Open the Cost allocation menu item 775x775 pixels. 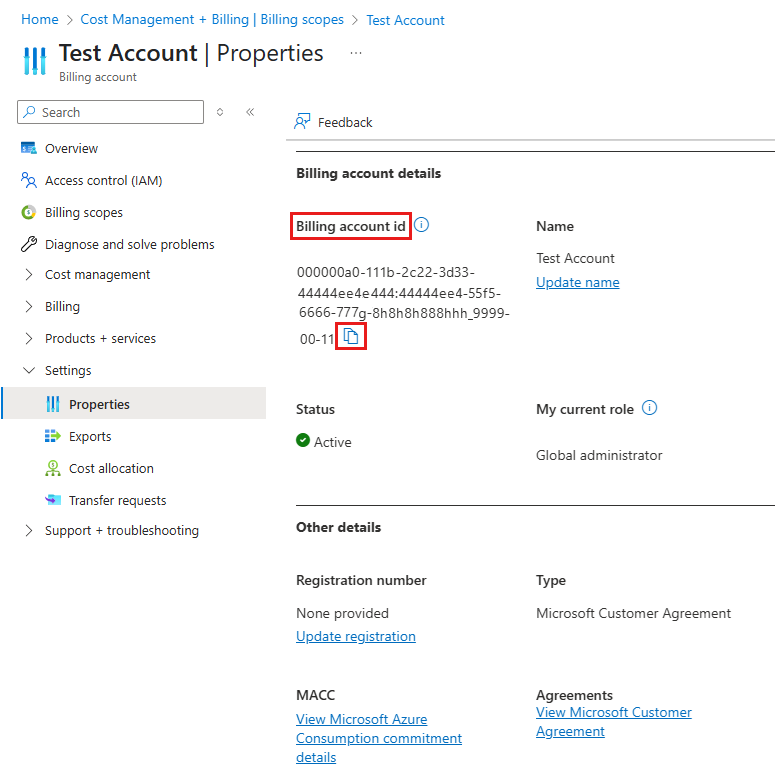pos(111,468)
